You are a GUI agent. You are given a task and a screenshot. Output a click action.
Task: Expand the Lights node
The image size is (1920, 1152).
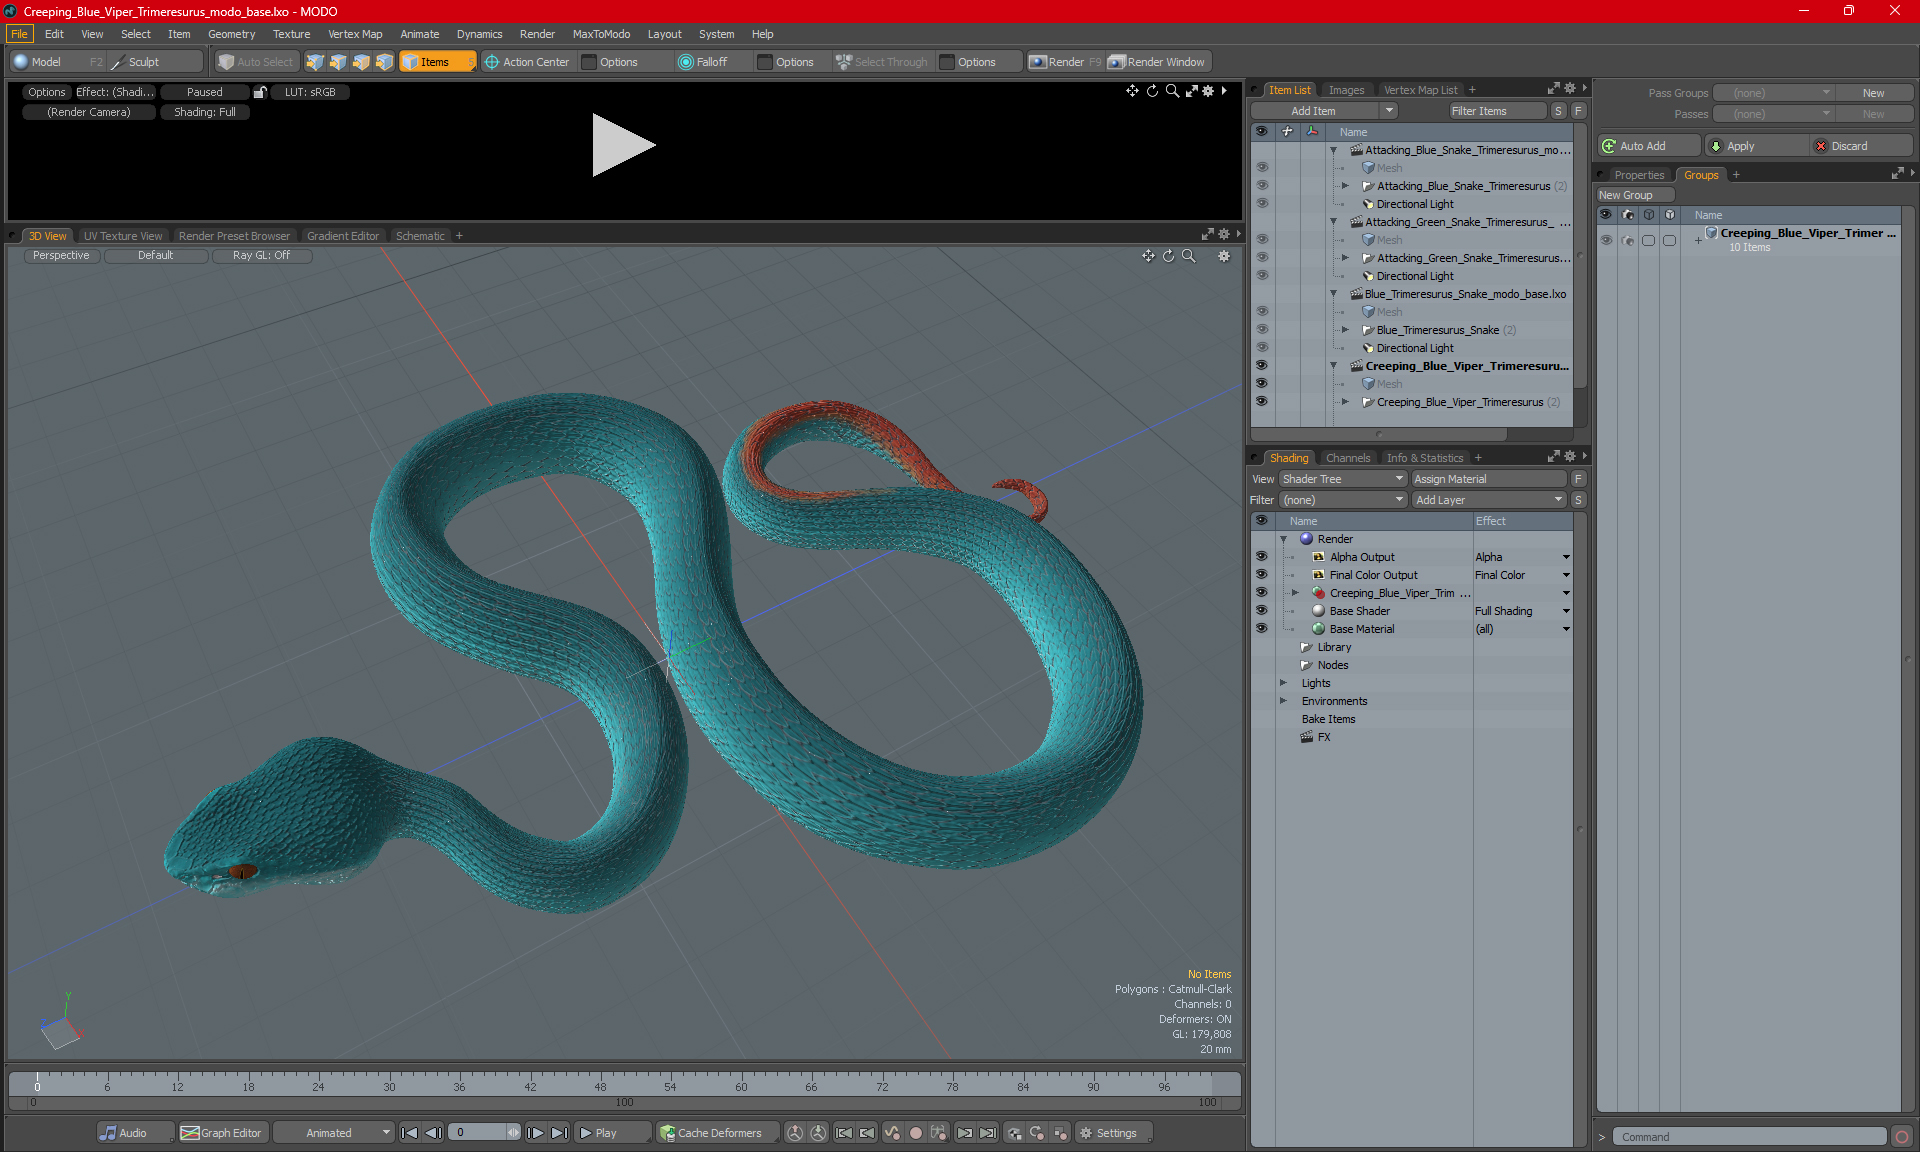pyautogui.click(x=1284, y=683)
